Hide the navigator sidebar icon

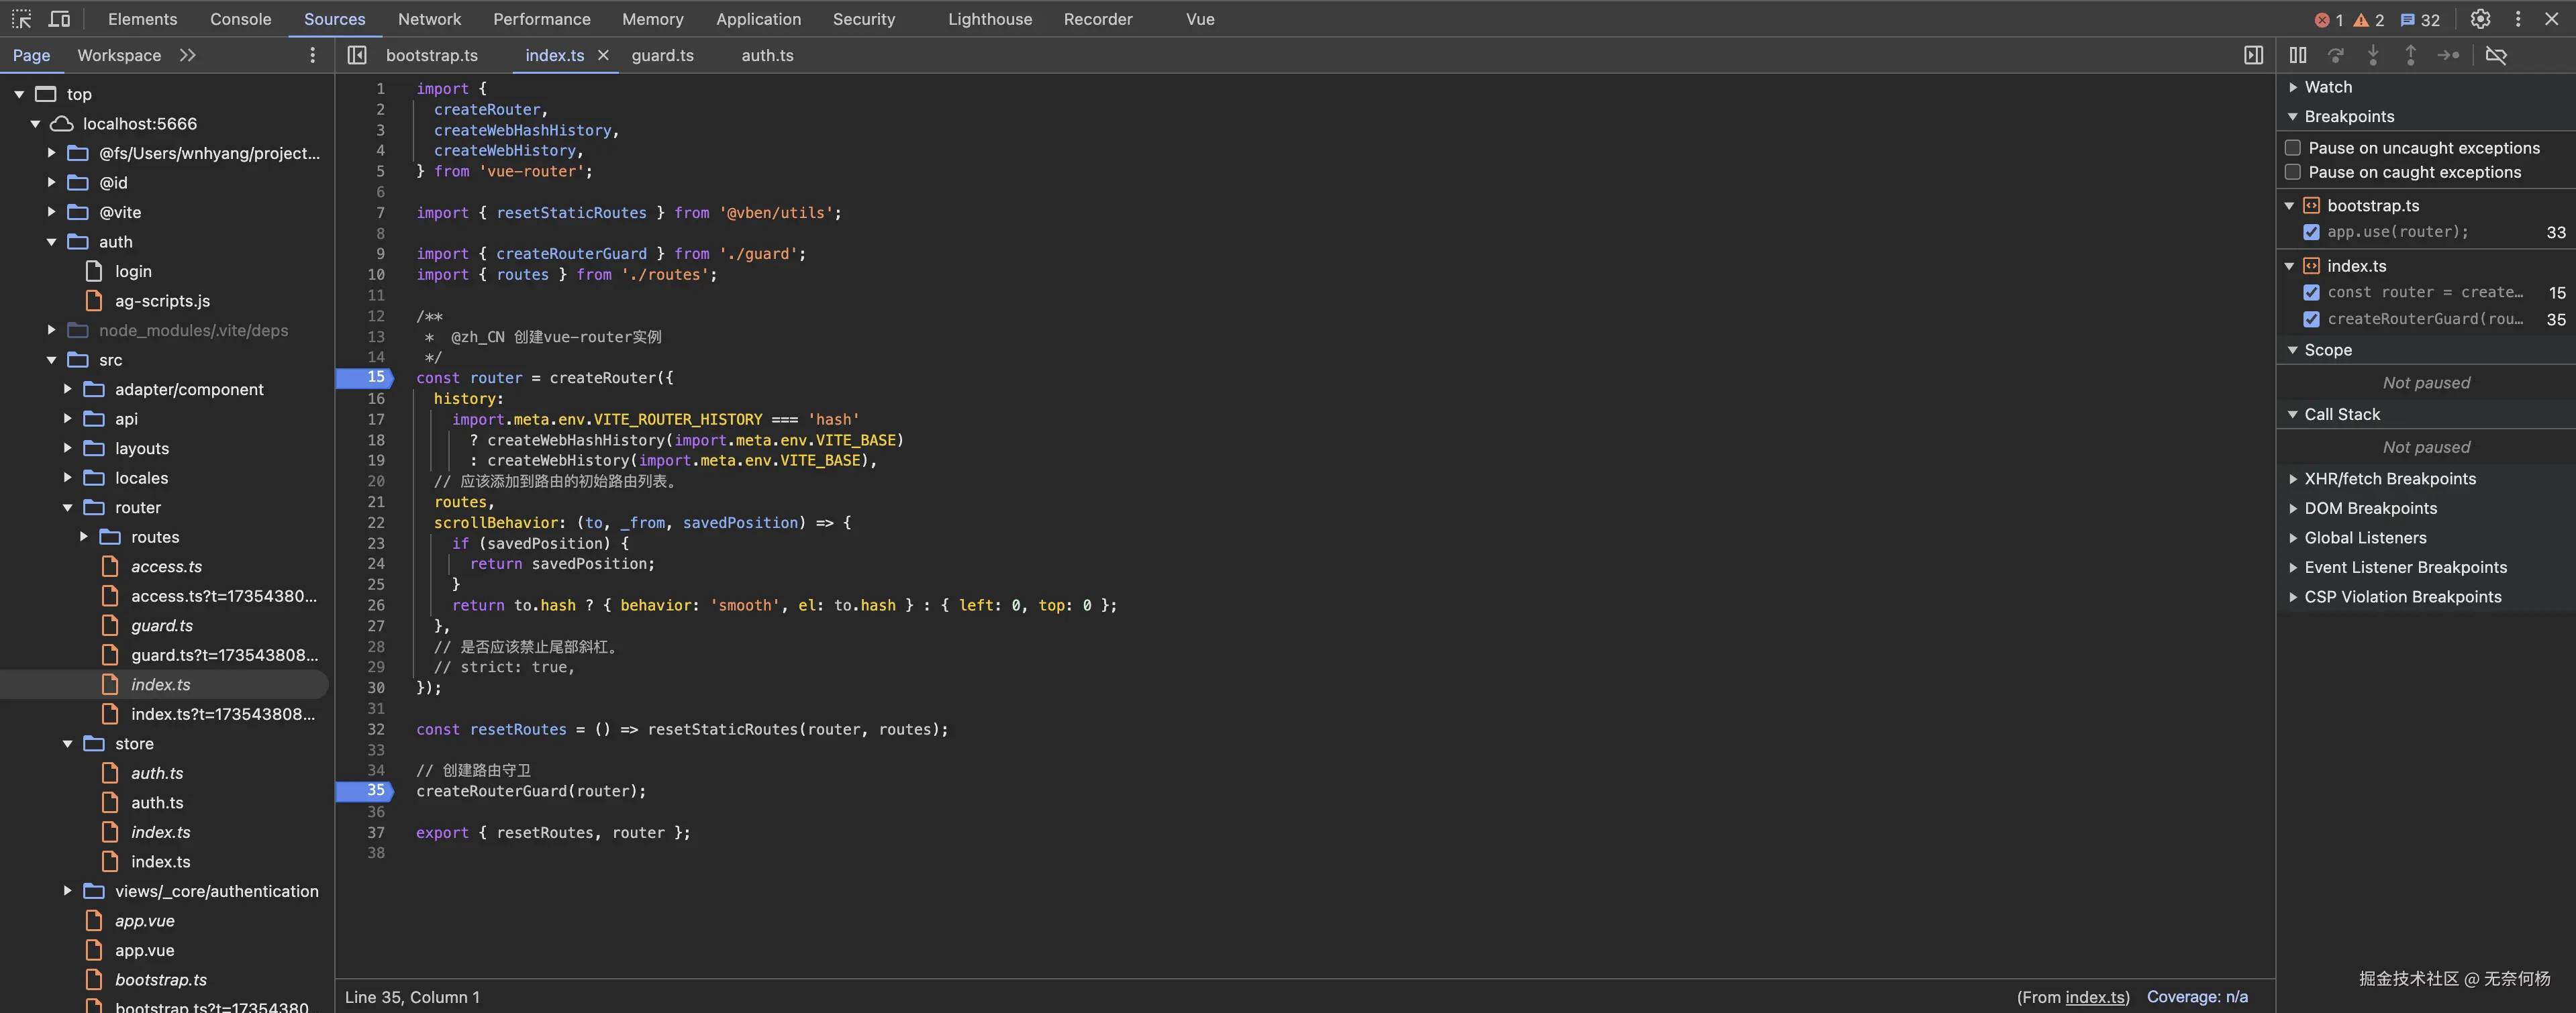[357, 55]
